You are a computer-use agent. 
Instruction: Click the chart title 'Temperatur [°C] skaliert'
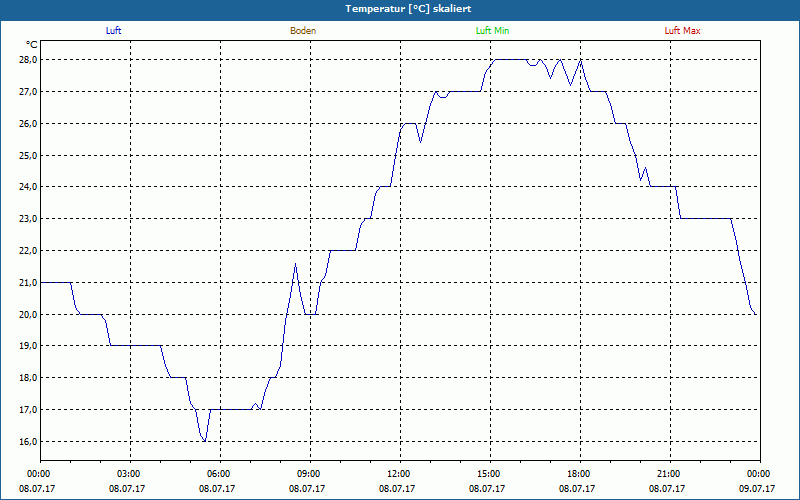(x=408, y=9)
